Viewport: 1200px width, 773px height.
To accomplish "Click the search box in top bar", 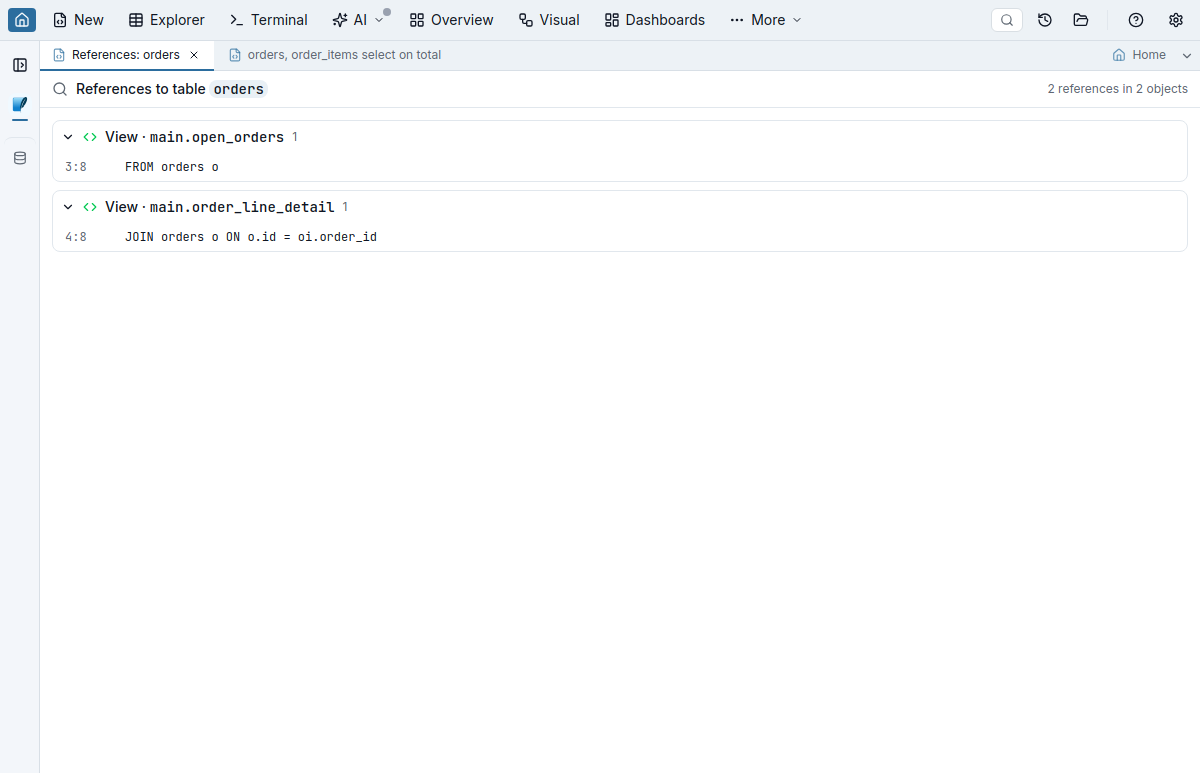I will click(x=1007, y=20).
